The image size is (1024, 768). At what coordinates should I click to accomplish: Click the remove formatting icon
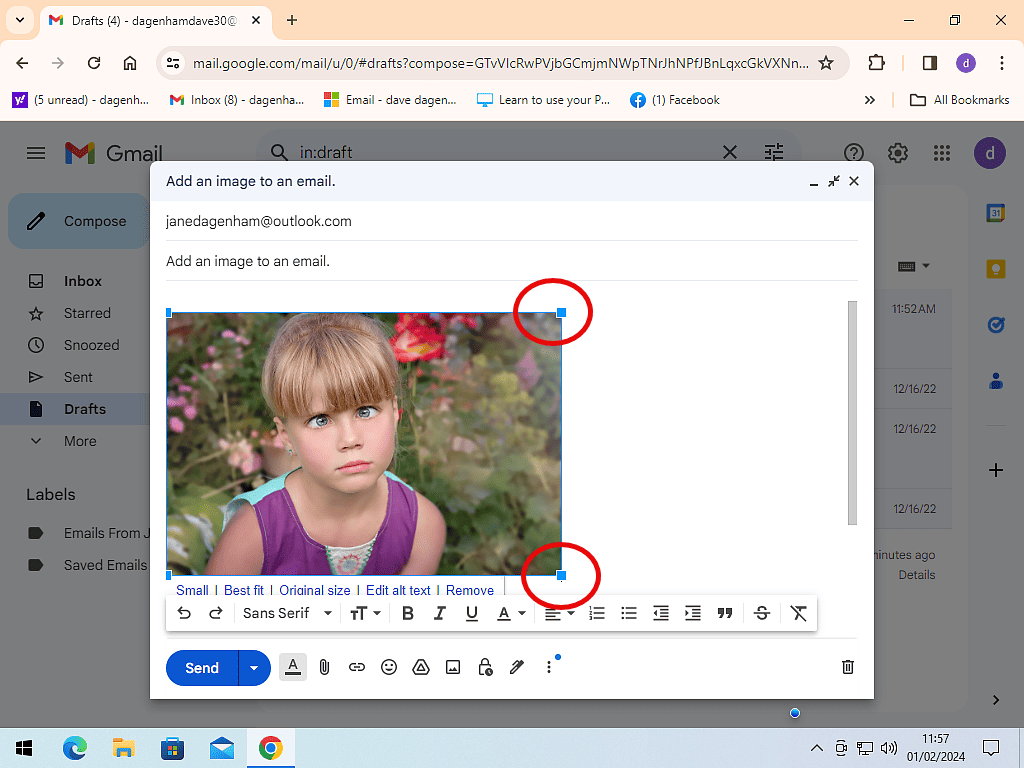click(x=798, y=613)
